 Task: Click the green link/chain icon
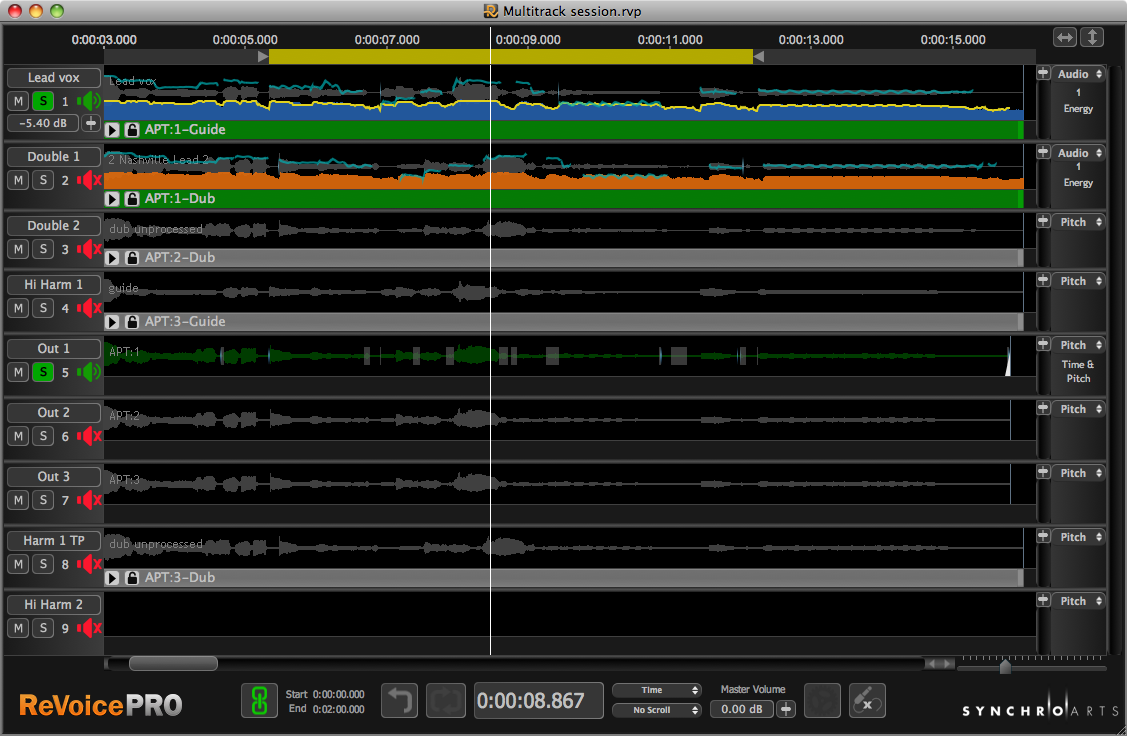tap(259, 700)
